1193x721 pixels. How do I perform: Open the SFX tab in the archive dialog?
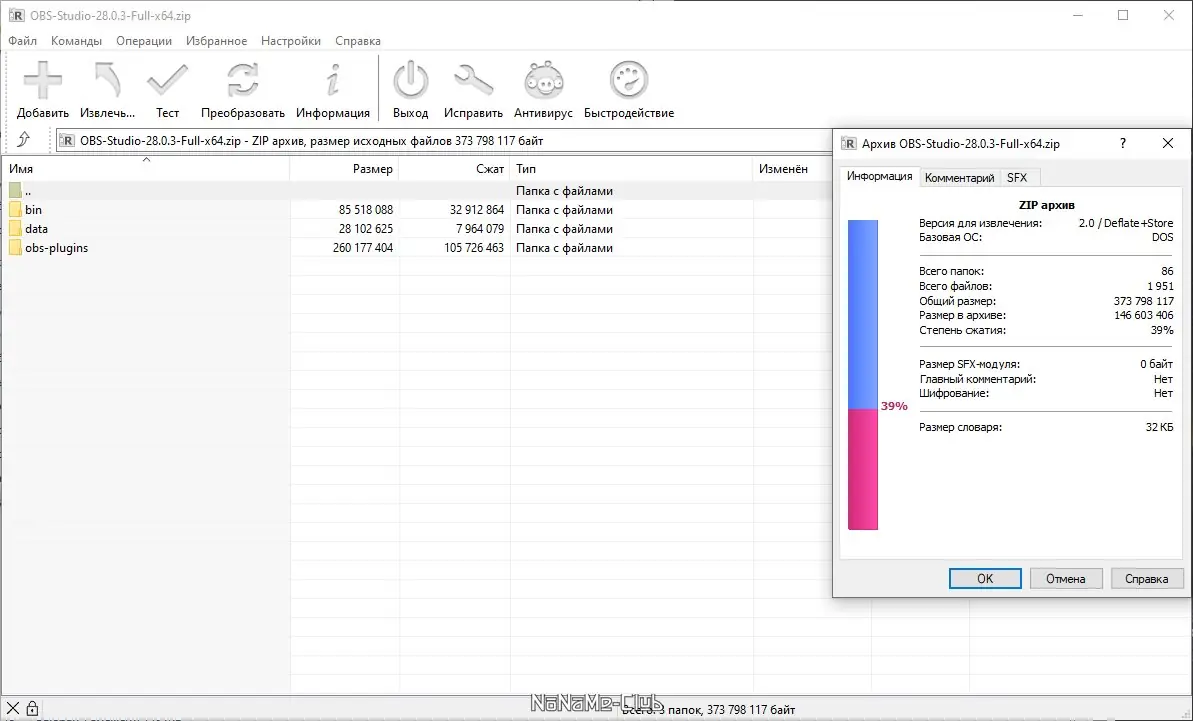pyautogui.click(x=1018, y=177)
